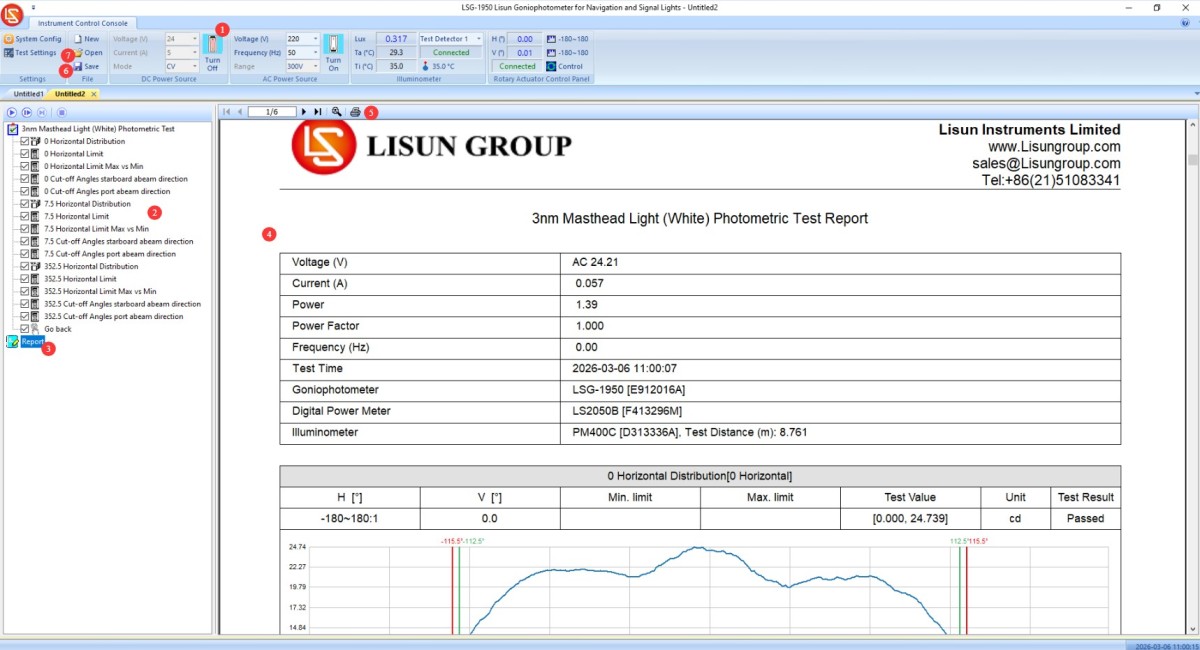Click the Go back step icon
Viewport: 1200px width, 650px height.
pos(36,328)
